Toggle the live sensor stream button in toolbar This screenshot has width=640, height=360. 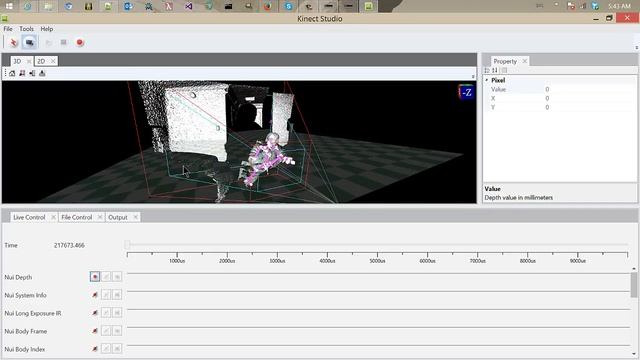point(29,42)
